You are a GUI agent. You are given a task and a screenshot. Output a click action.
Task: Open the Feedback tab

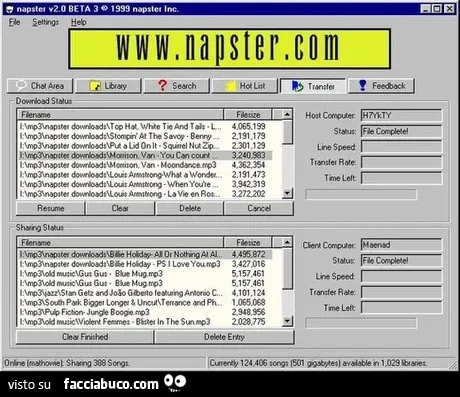[x=381, y=86]
